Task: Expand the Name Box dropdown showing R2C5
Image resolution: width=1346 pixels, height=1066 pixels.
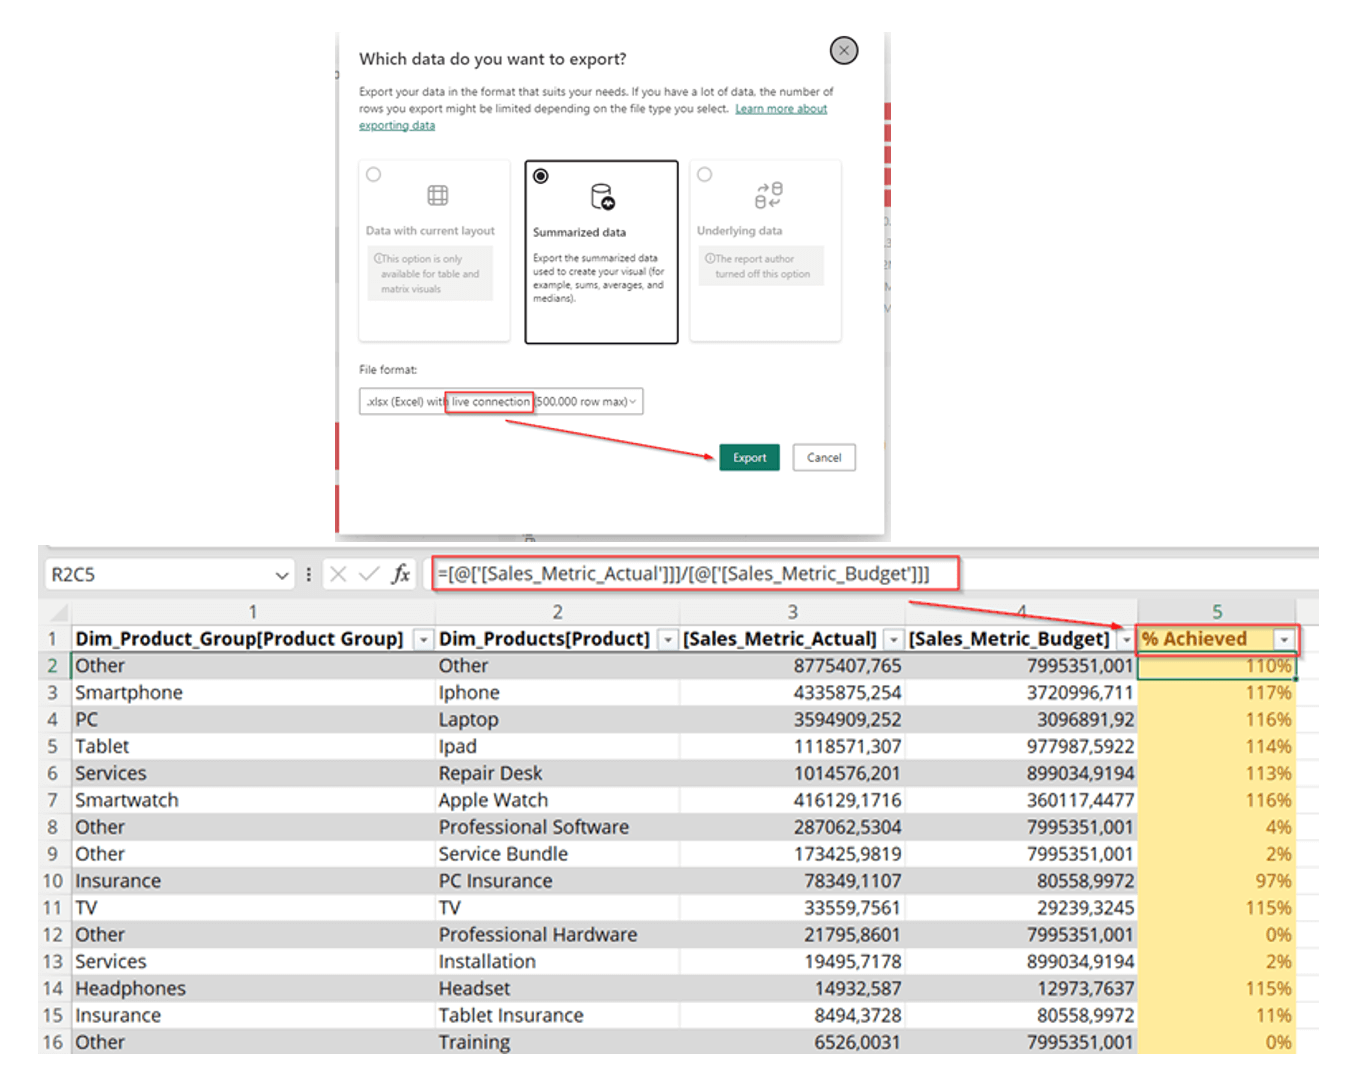Action: [282, 575]
